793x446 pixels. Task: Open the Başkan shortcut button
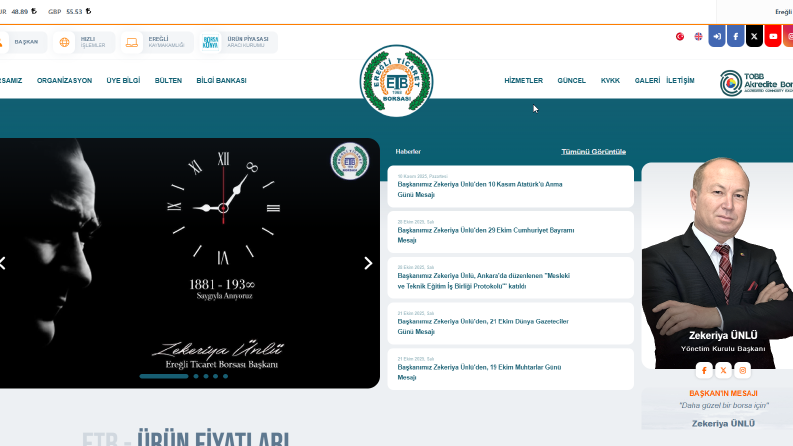[x=22, y=42]
